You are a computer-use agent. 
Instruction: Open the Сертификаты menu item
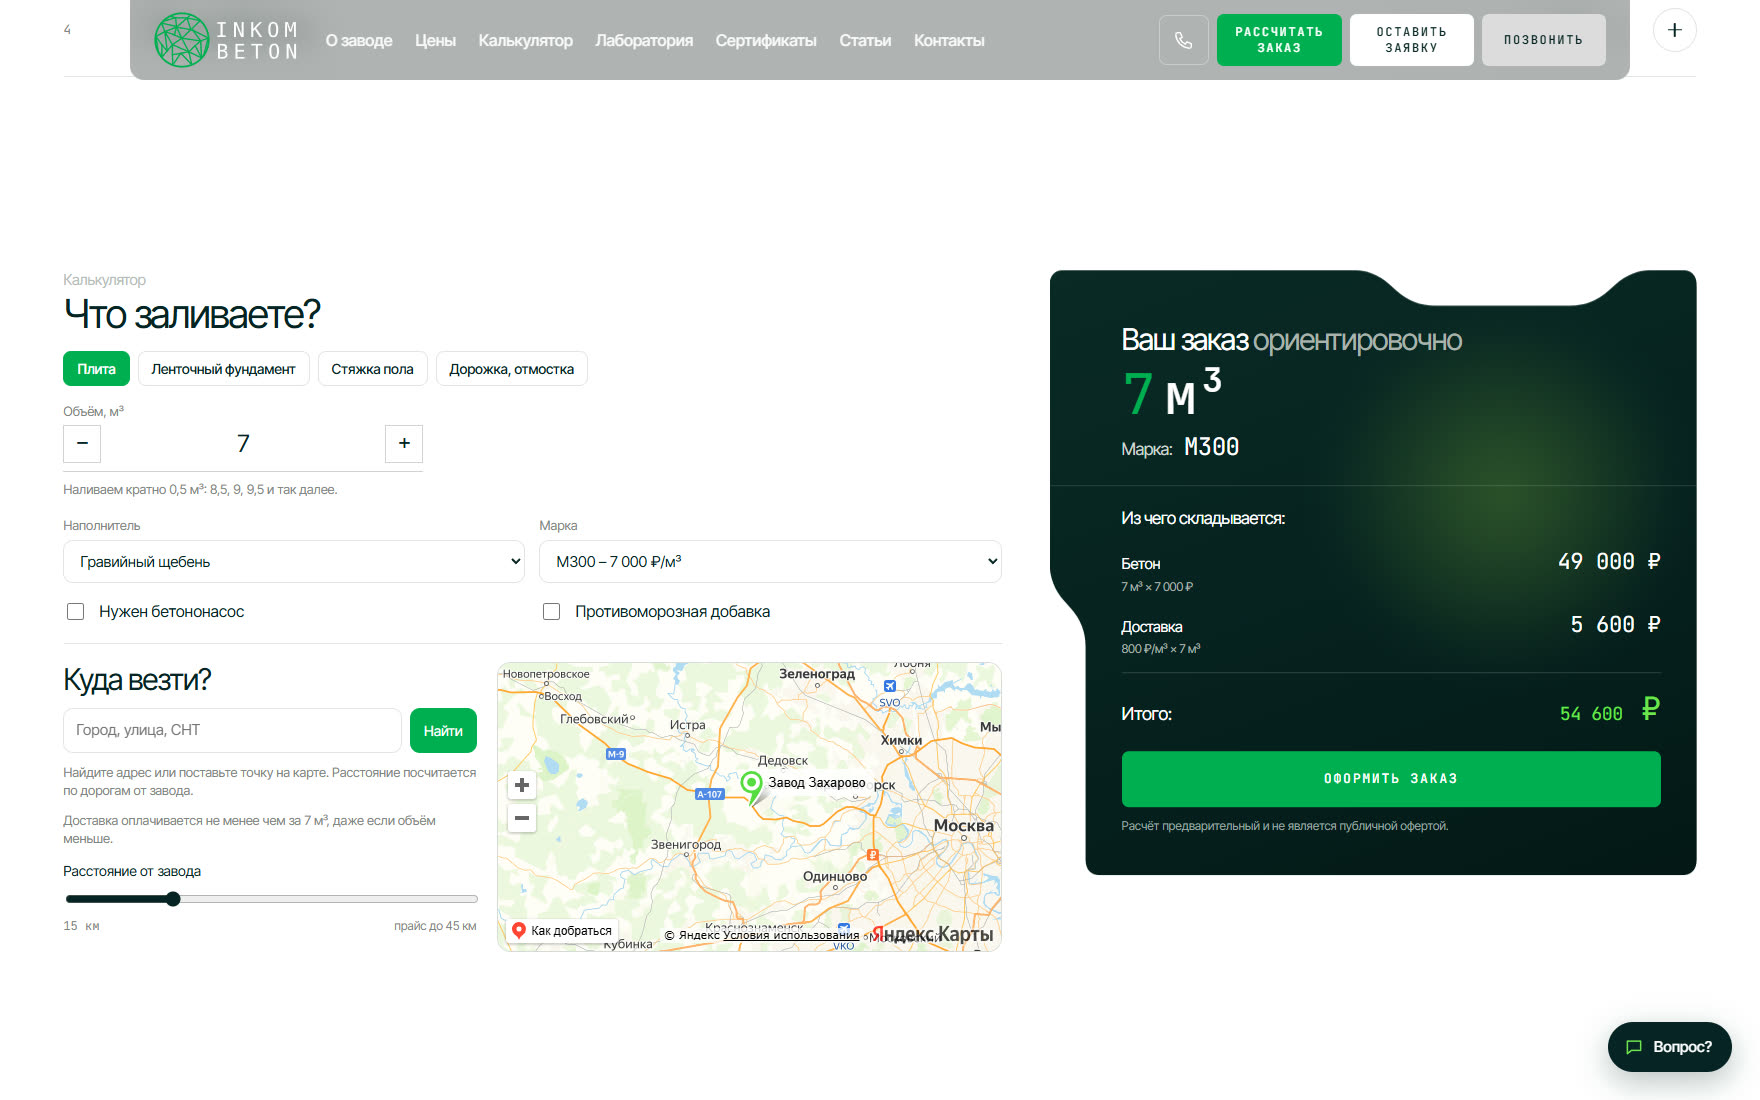click(766, 41)
